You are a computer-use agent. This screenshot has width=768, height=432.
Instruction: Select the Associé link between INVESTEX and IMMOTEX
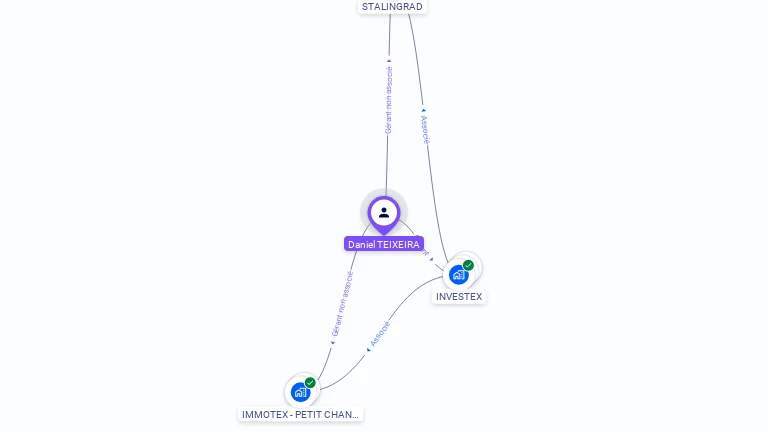[380, 334]
